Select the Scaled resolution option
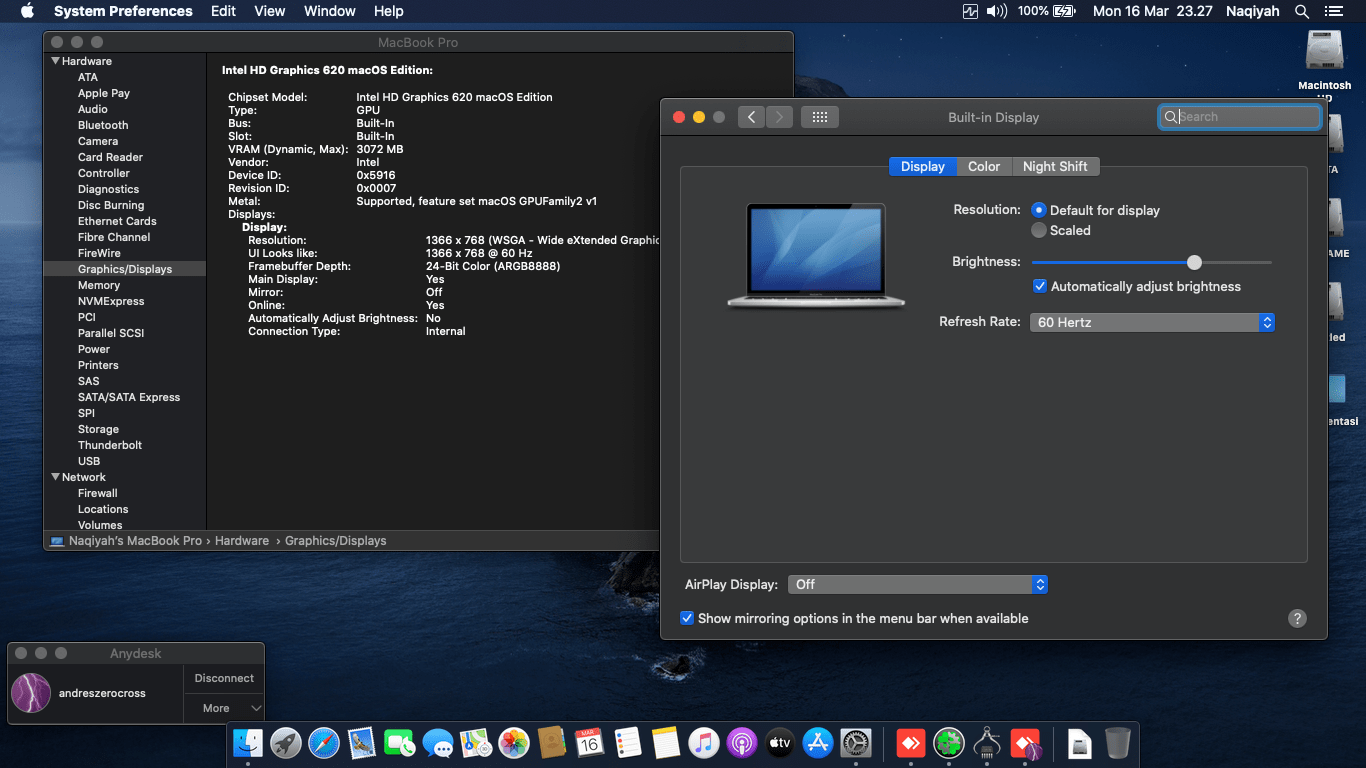Viewport: 1366px width, 768px height. point(1040,230)
